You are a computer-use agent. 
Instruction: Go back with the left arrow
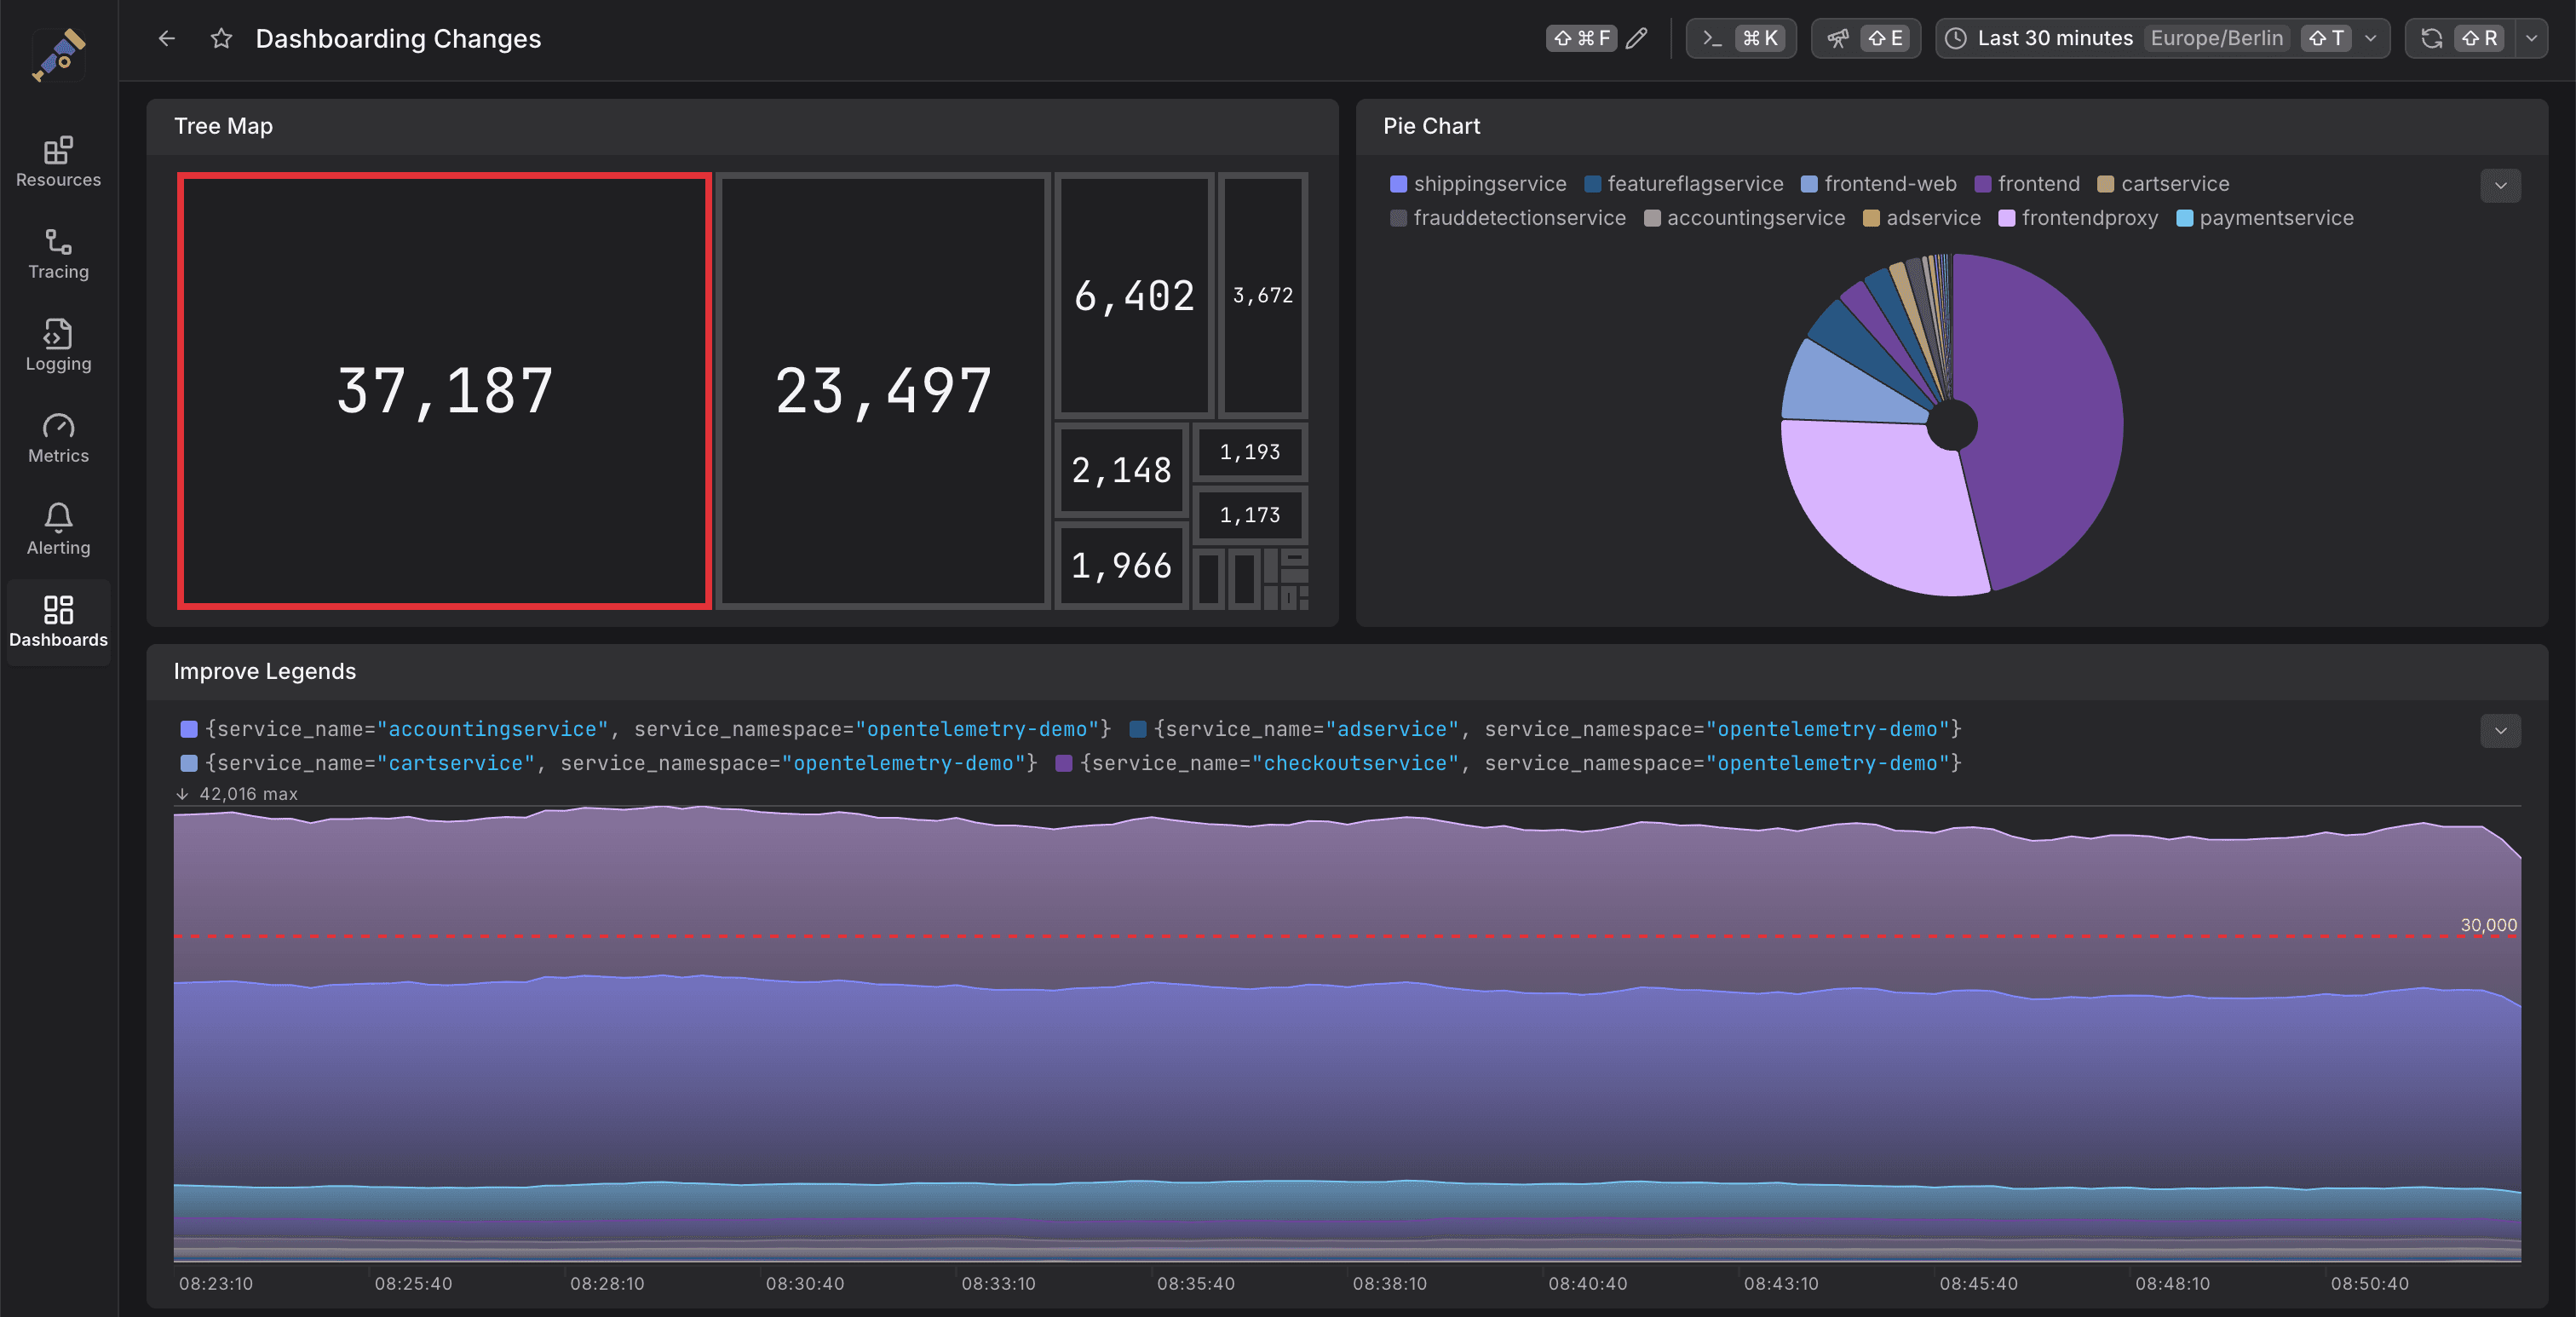(167, 38)
